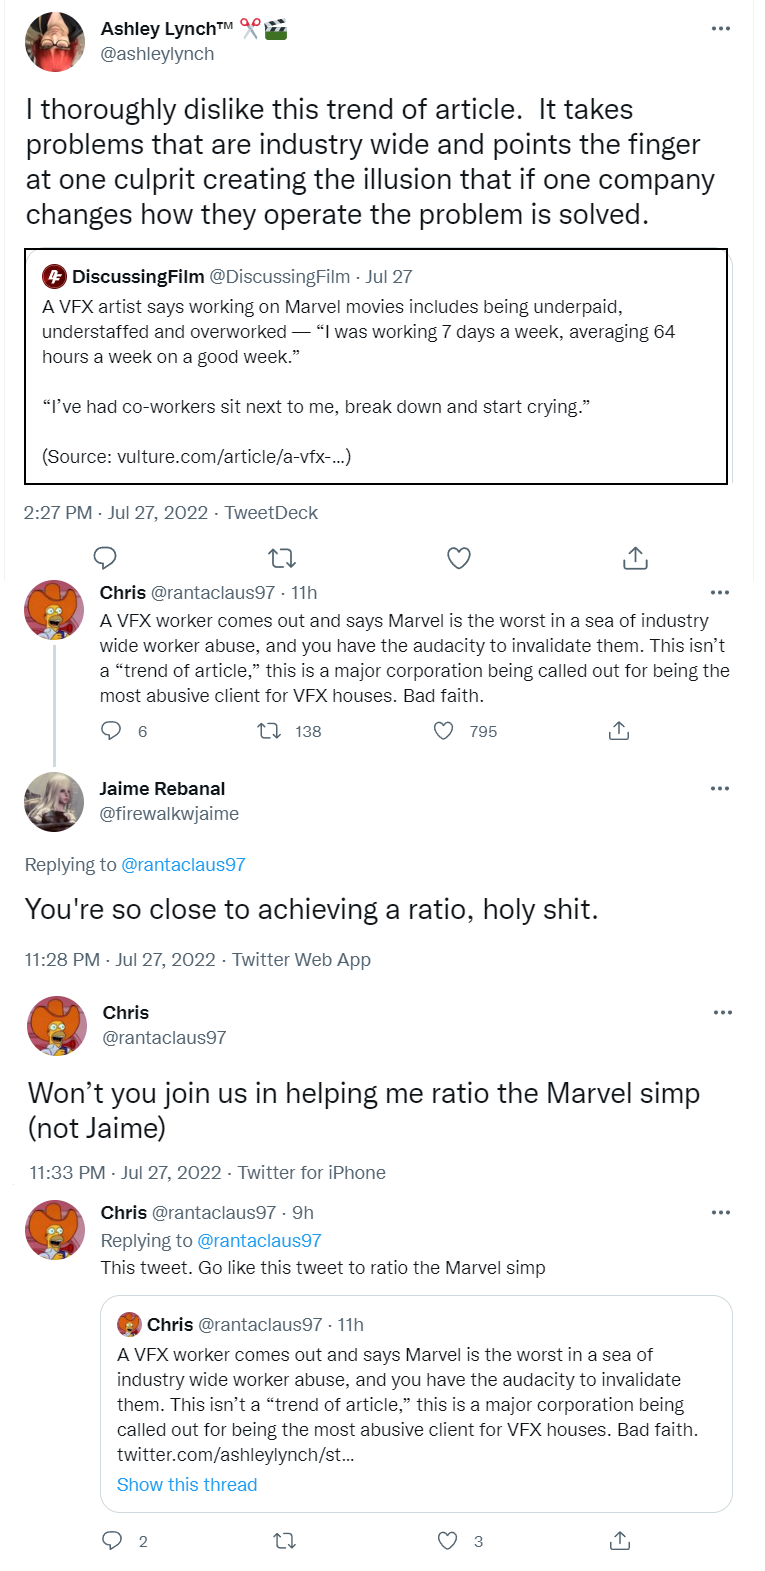Share Chris's tweet with 795 likes

pos(619,731)
